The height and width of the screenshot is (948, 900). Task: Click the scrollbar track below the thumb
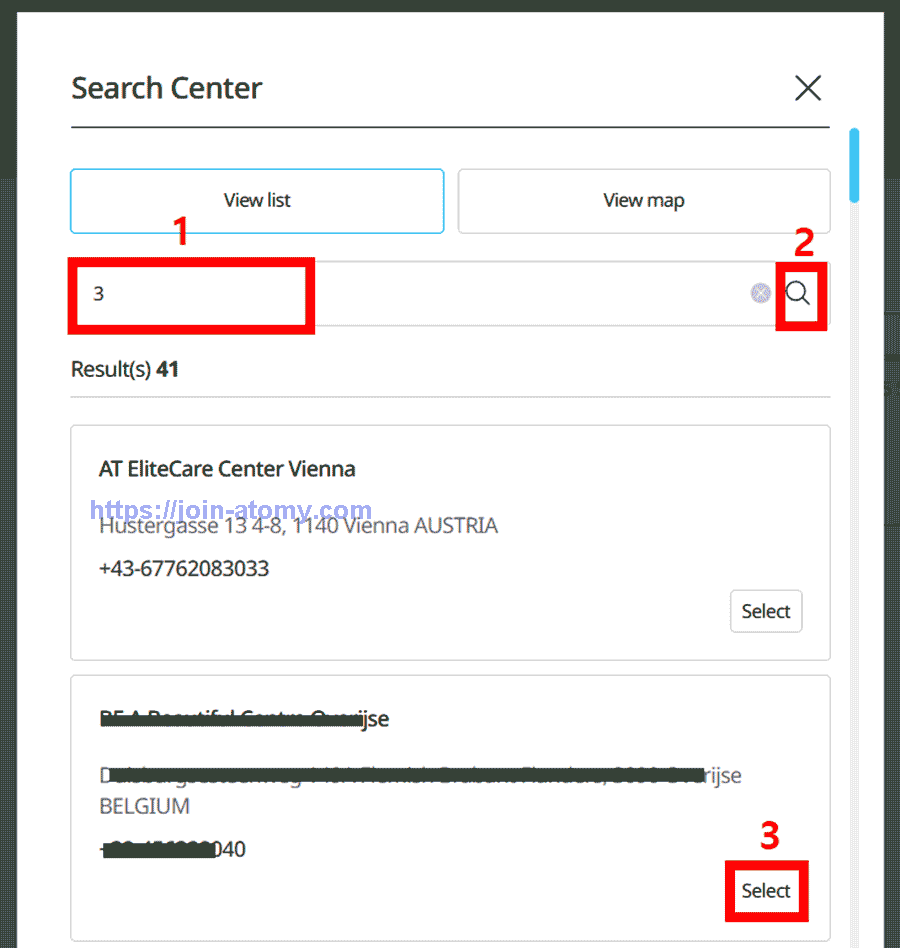[x=854, y=600]
